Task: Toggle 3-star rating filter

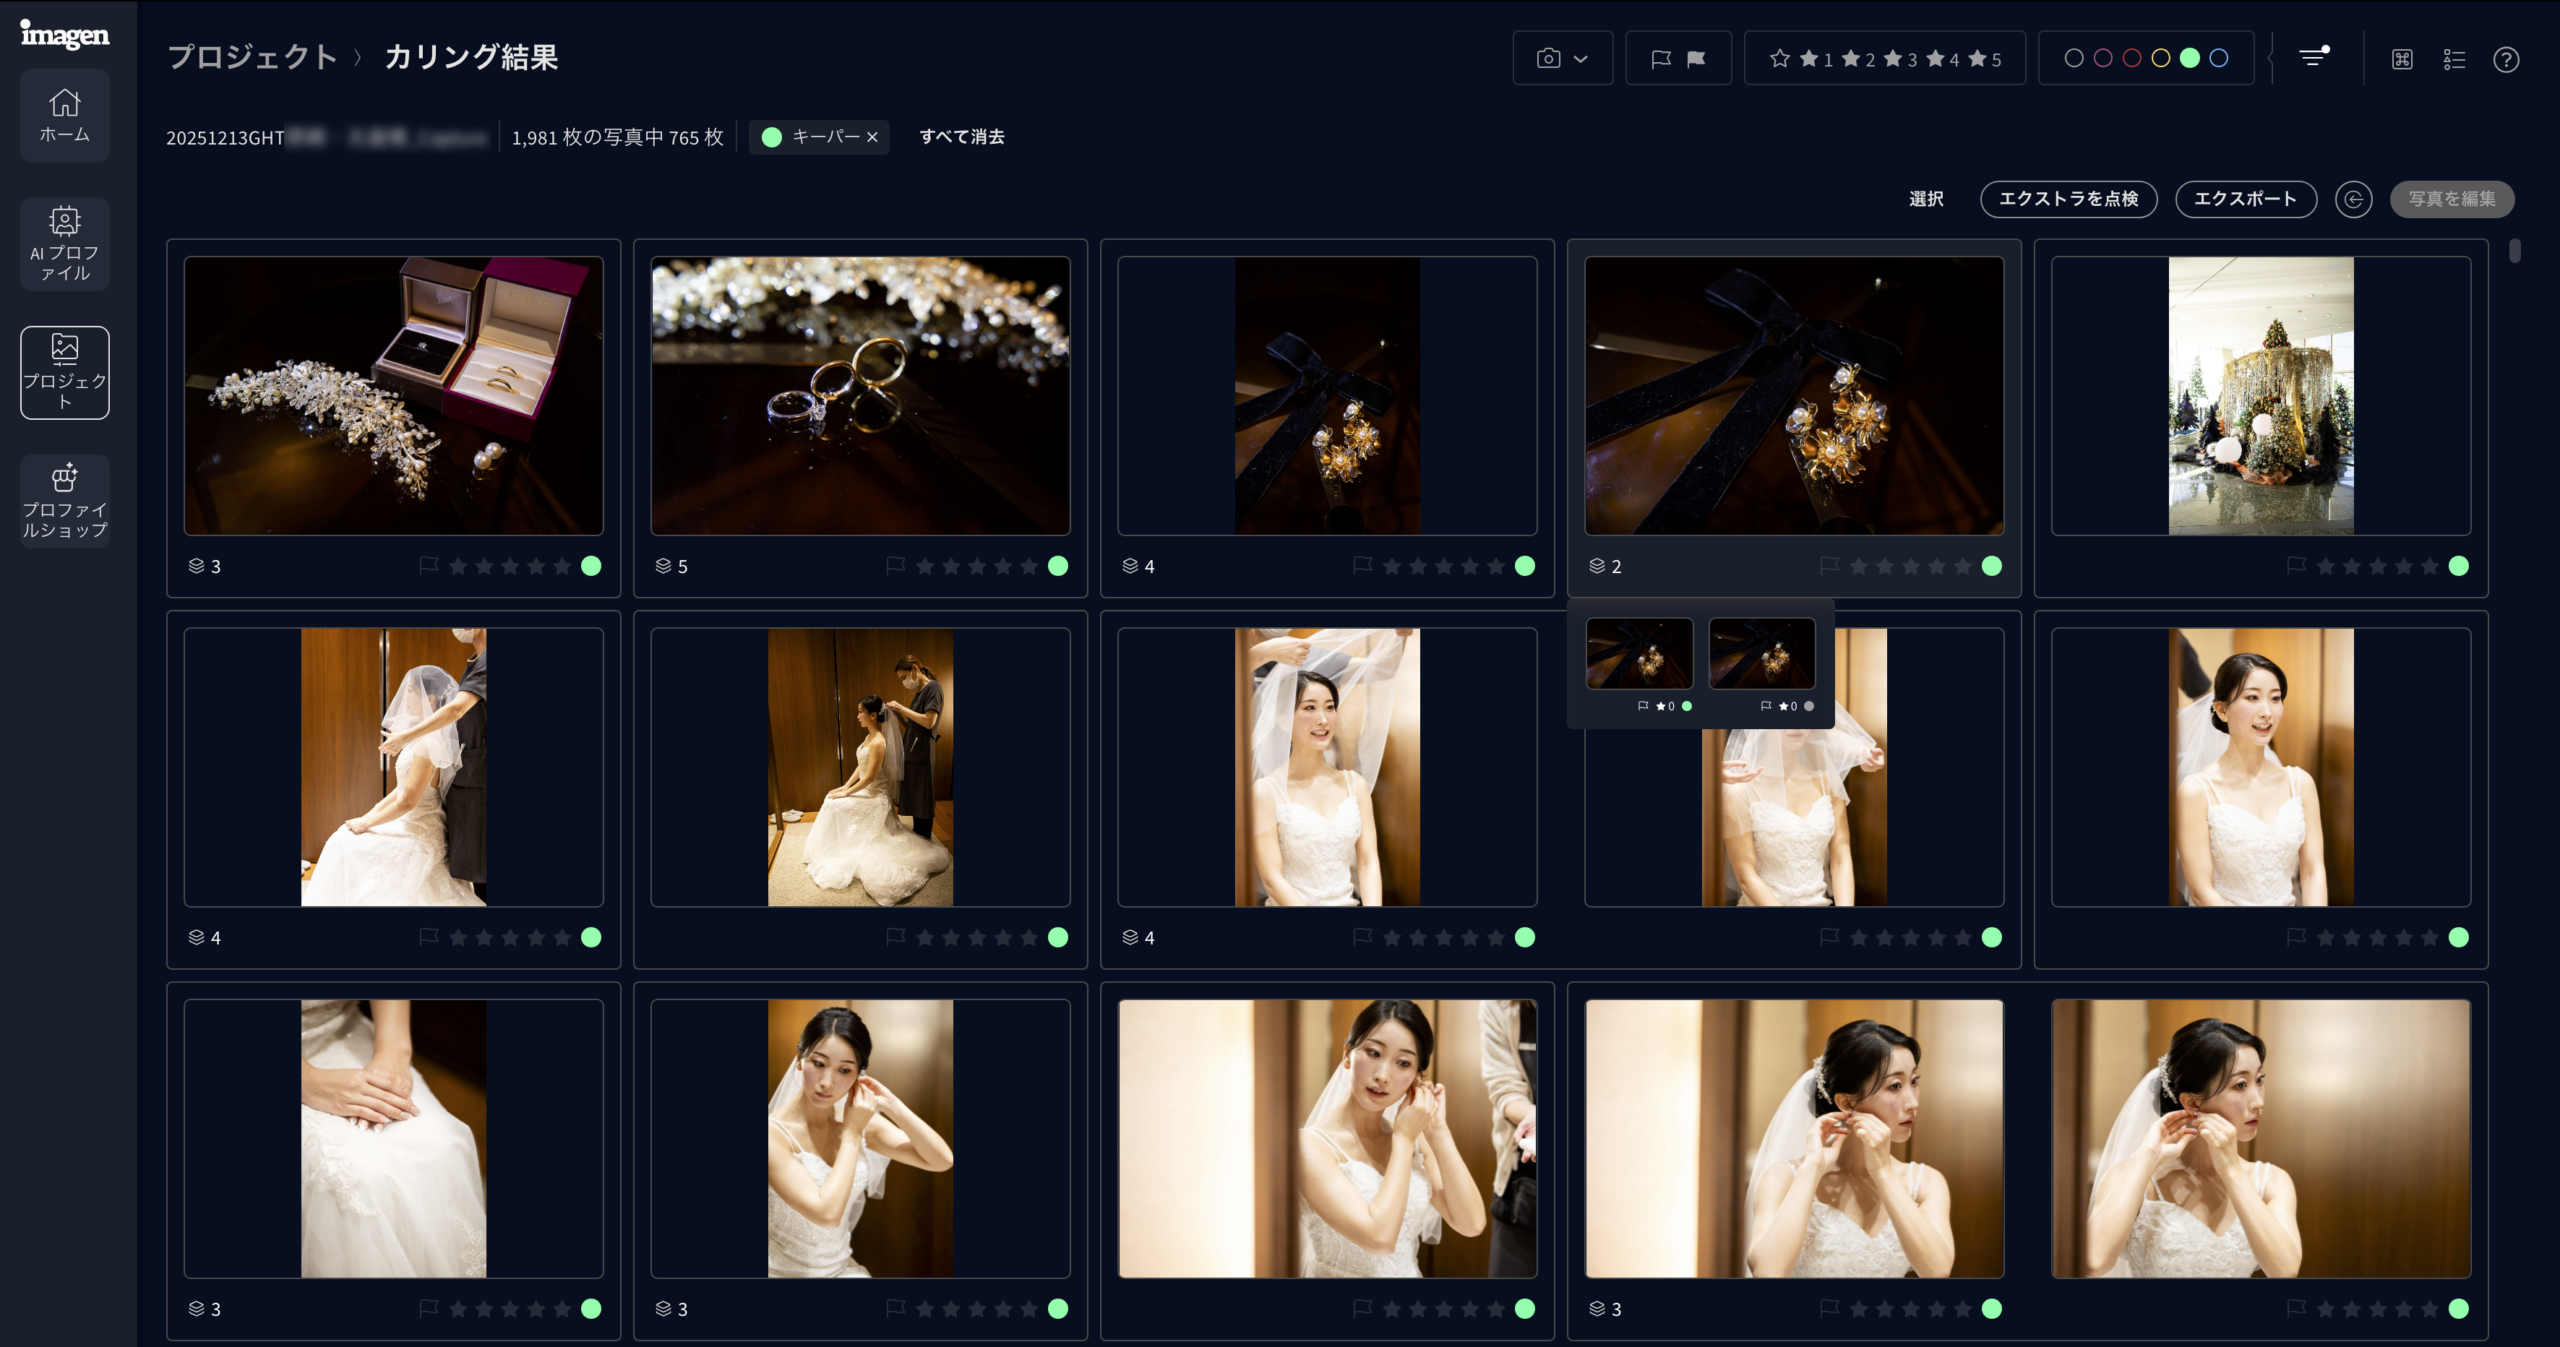Action: click(1900, 59)
